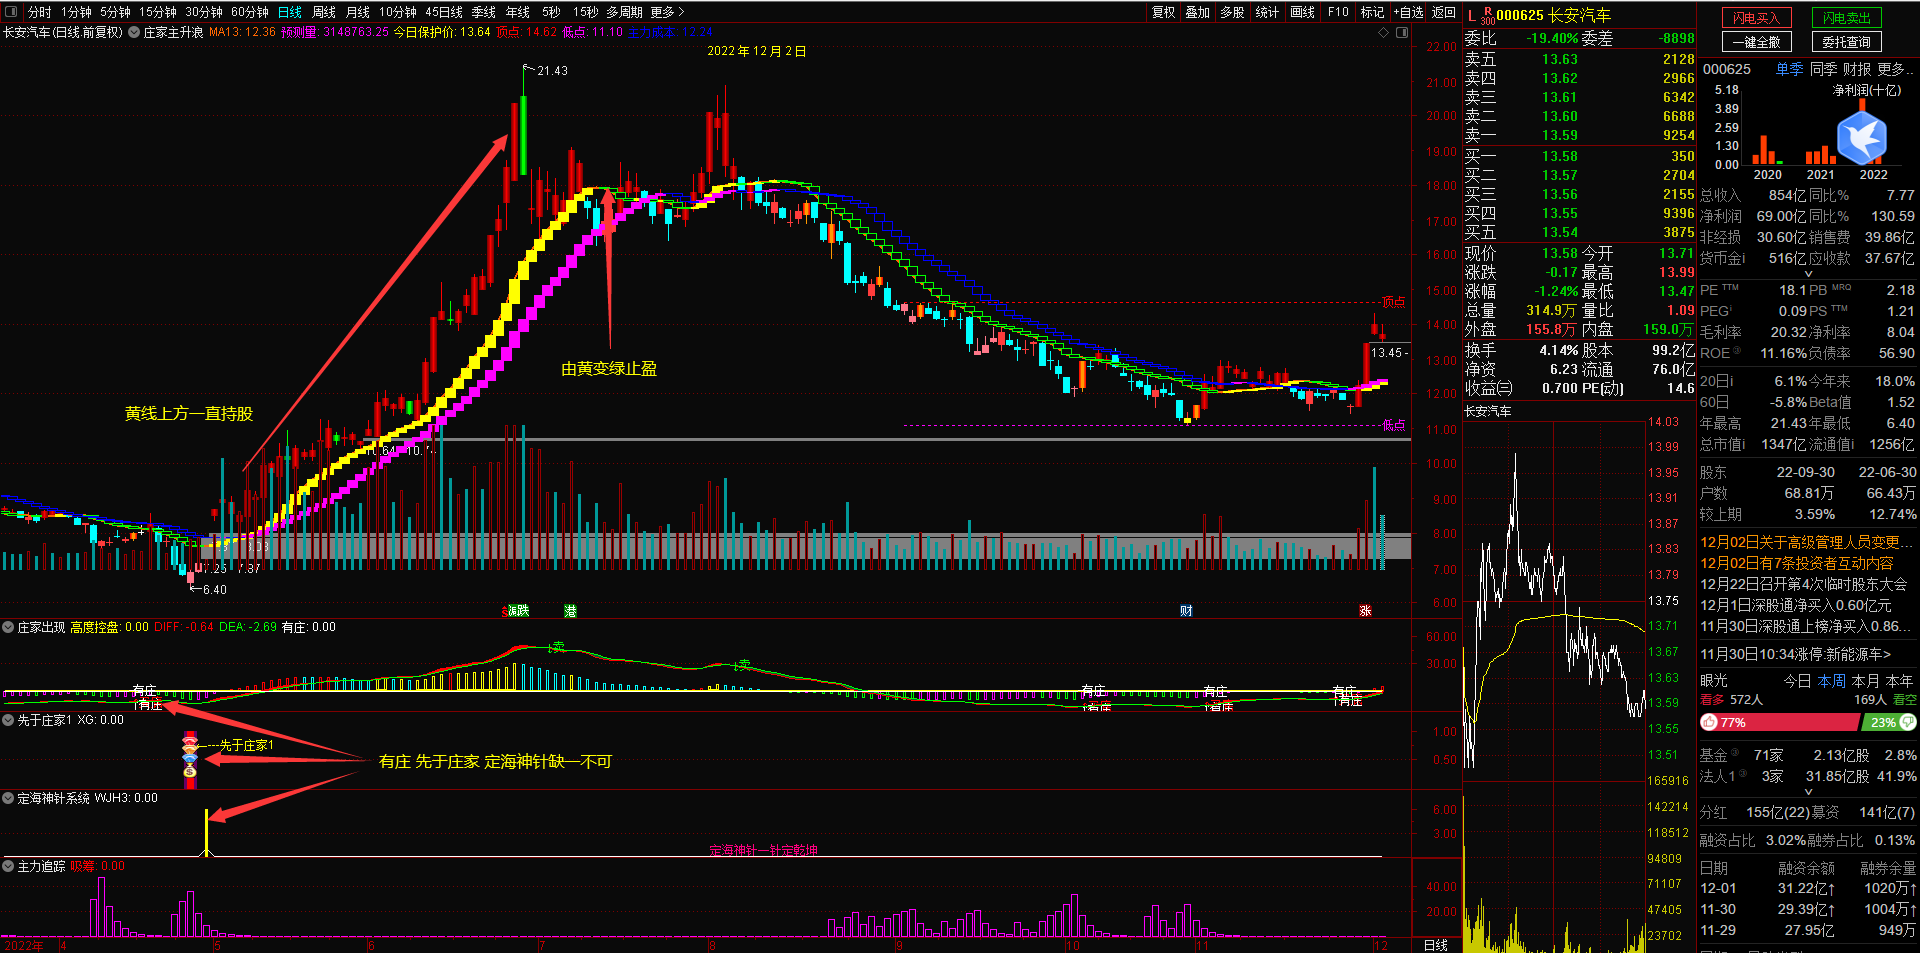Viewport: 1920px width, 953px height.
Task: Add stock via +自选 button
Action: tap(1409, 12)
